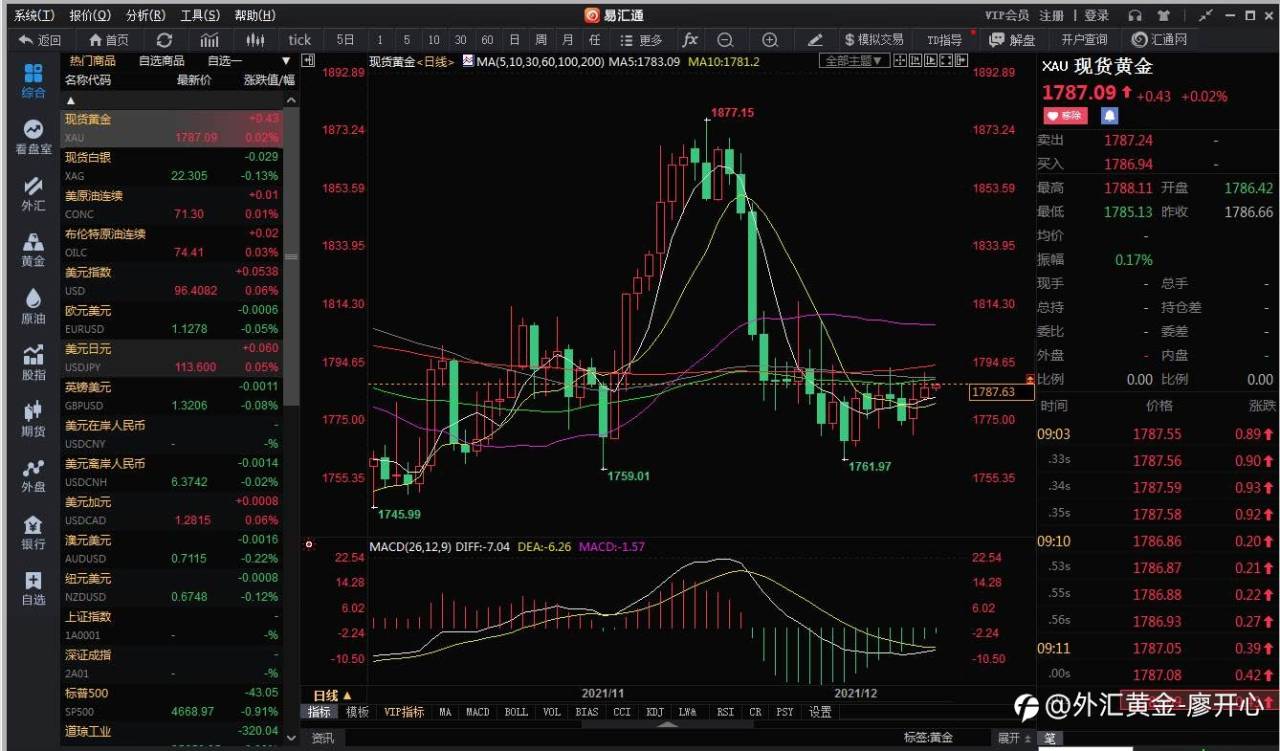Expand the 日线 period selector below chart
The height and width of the screenshot is (751, 1280).
tap(332, 695)
